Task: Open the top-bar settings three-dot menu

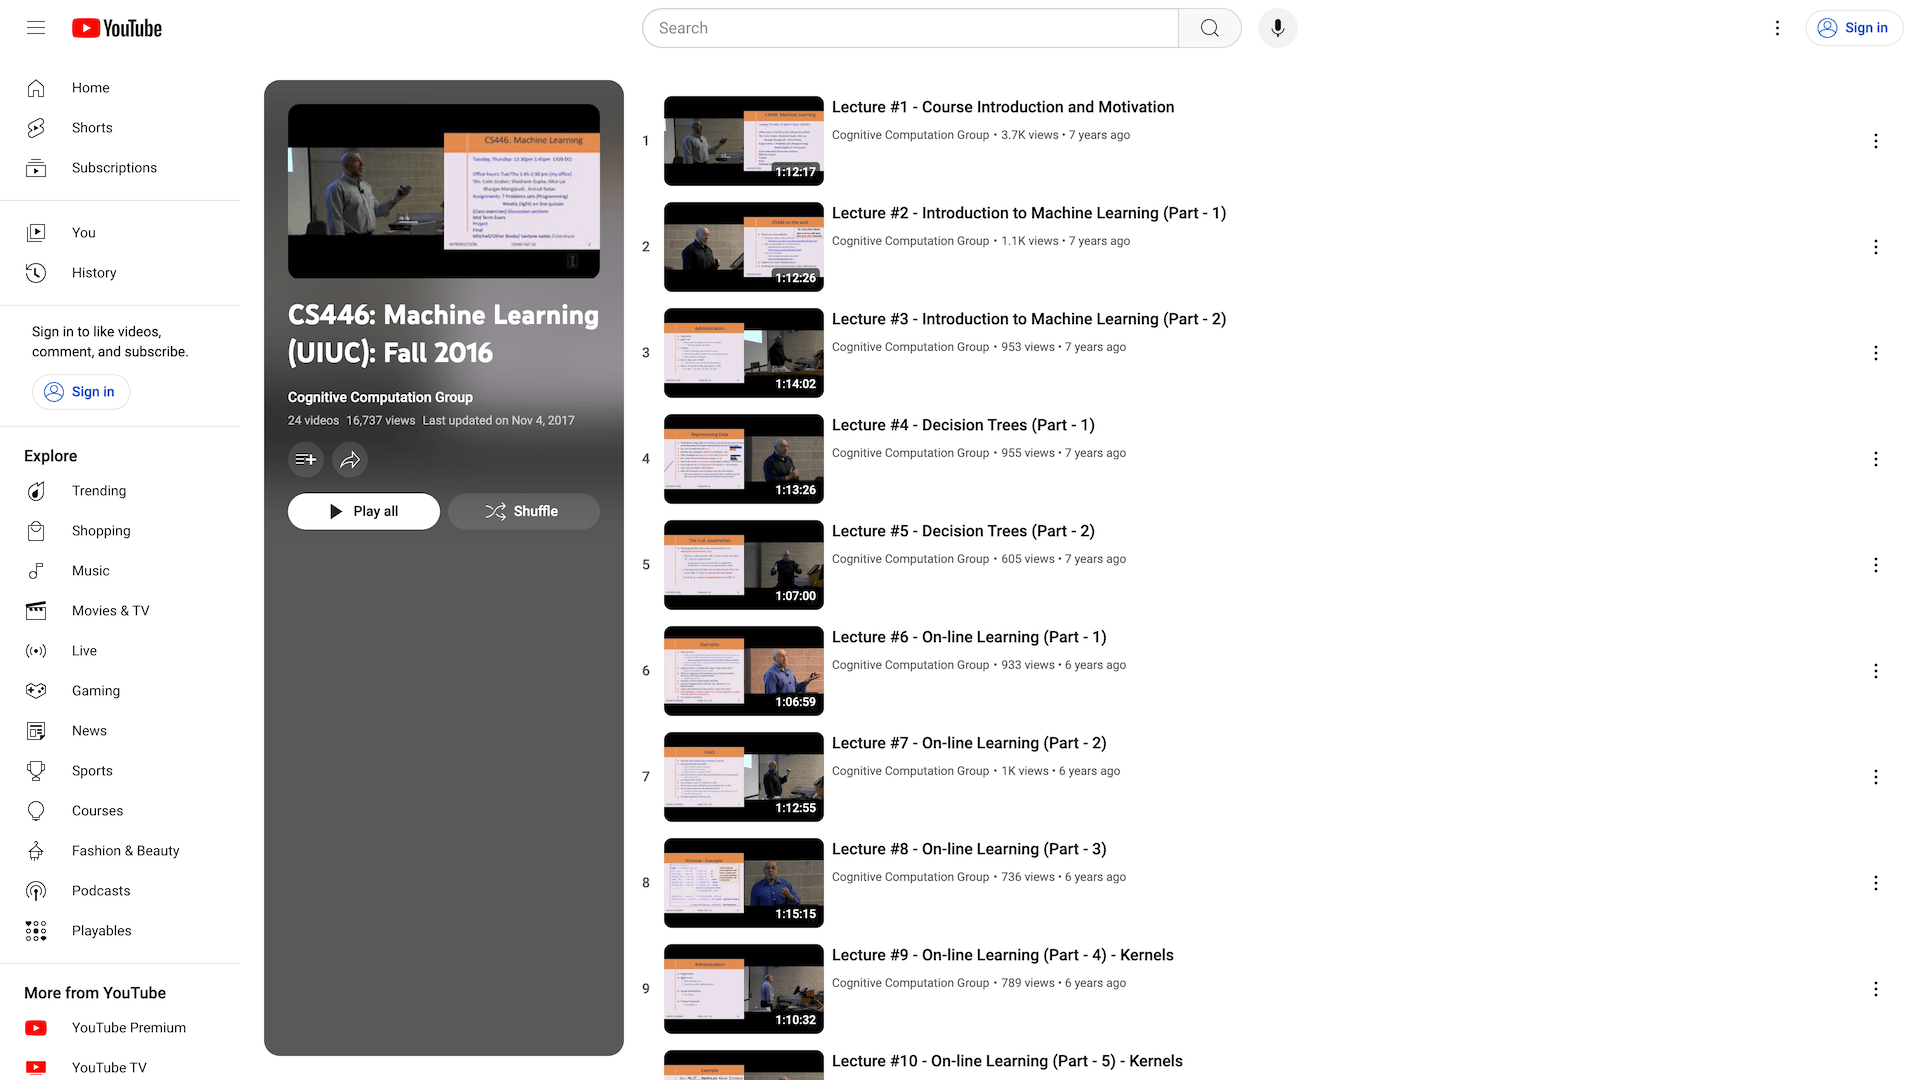Action: pyautogui.click(x=1777, y=28)
